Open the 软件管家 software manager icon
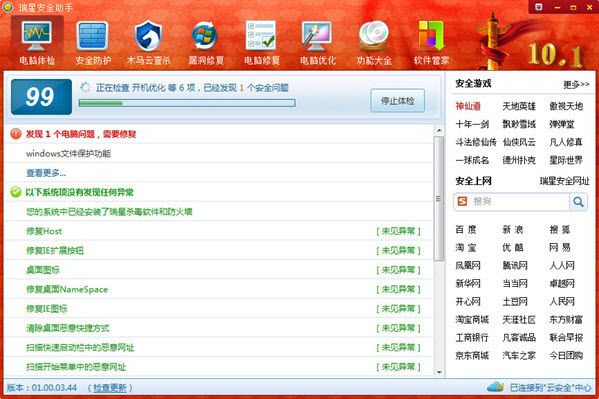This screenshot has height=399, width=599. pyautogui.click(x=431, y=37)
